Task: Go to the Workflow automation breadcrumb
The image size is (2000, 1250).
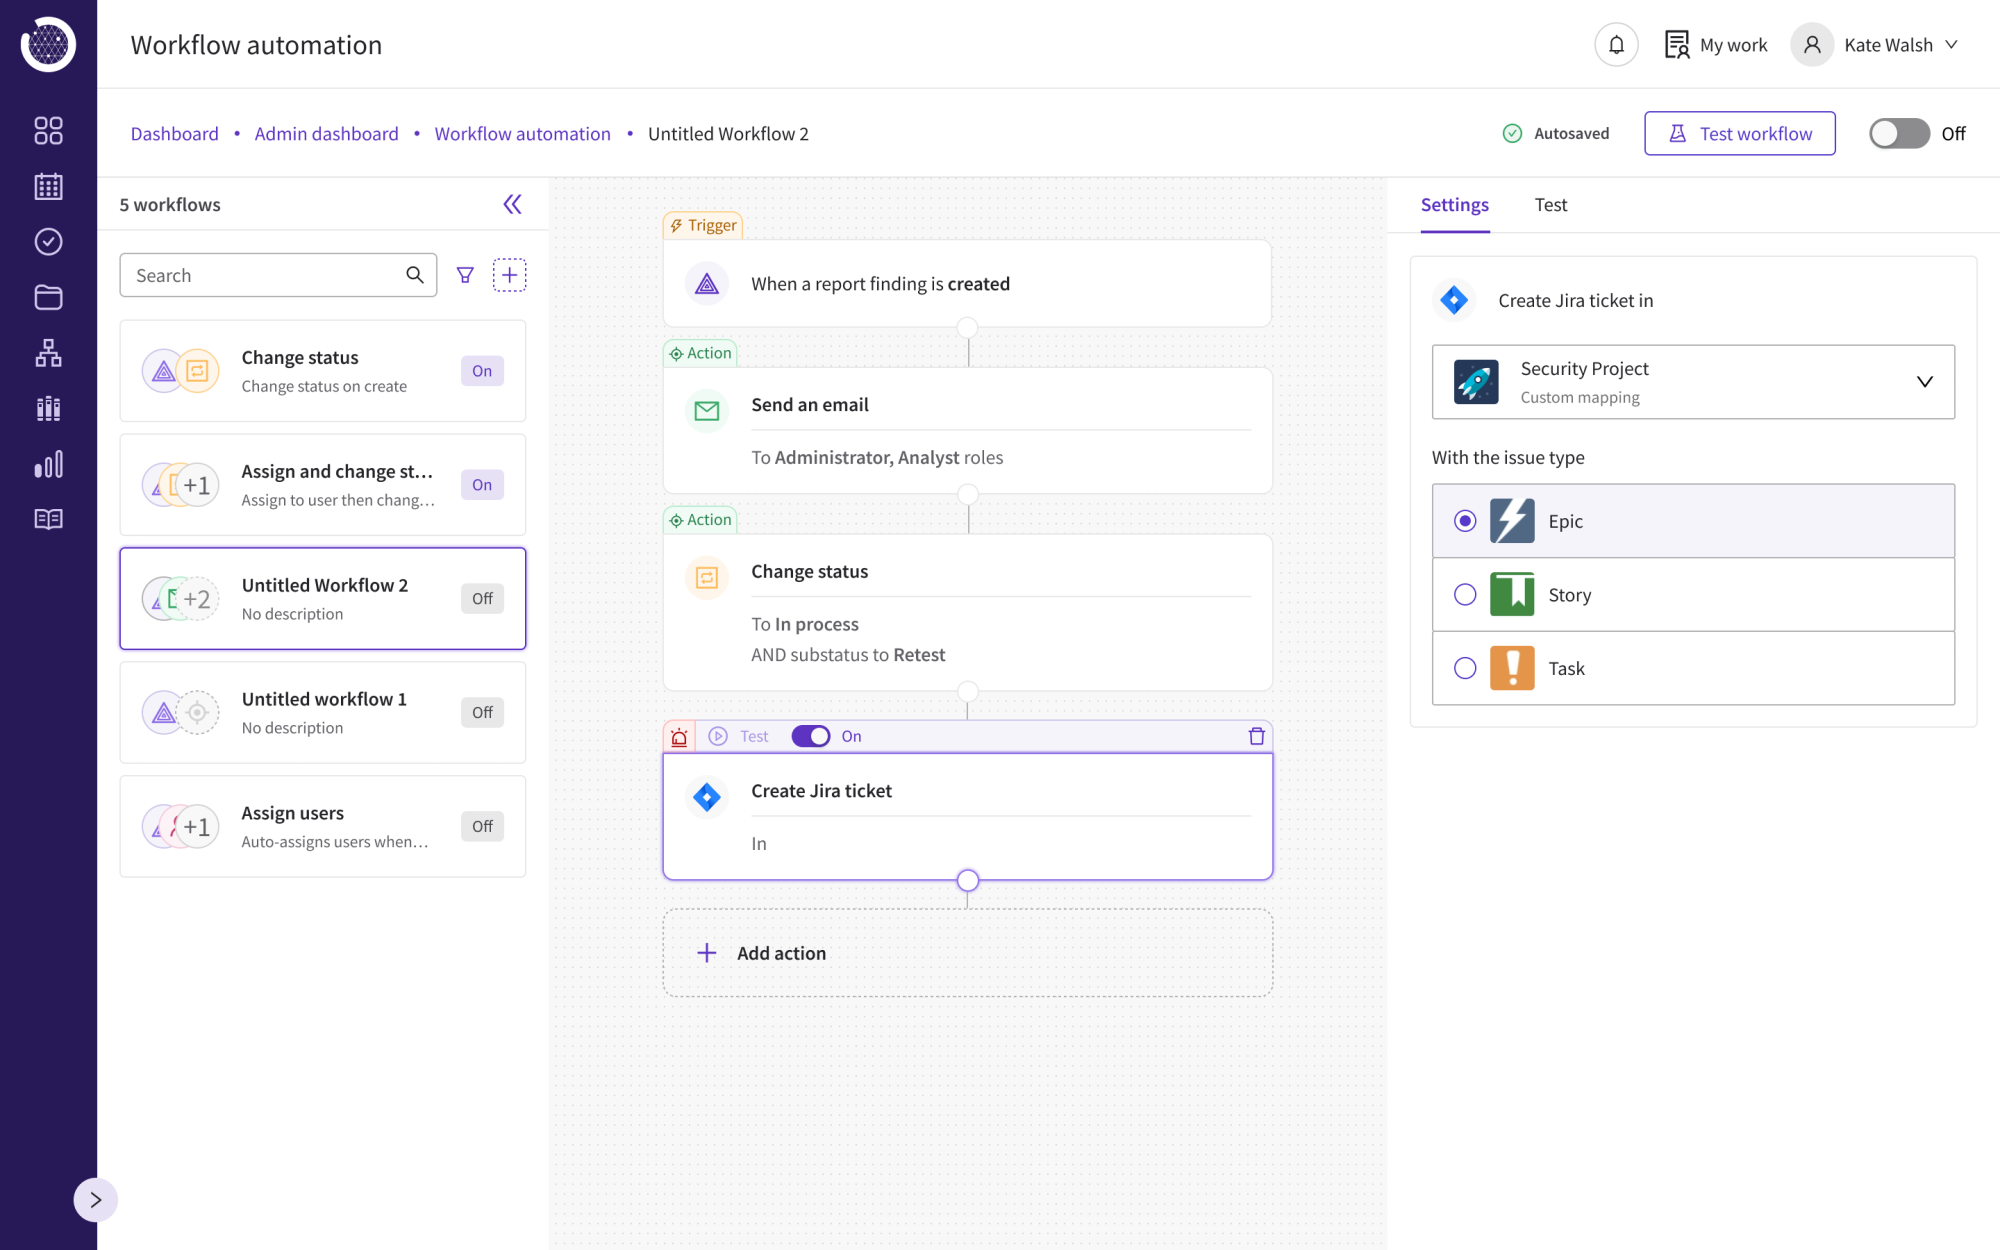Action: coord(522,133)
